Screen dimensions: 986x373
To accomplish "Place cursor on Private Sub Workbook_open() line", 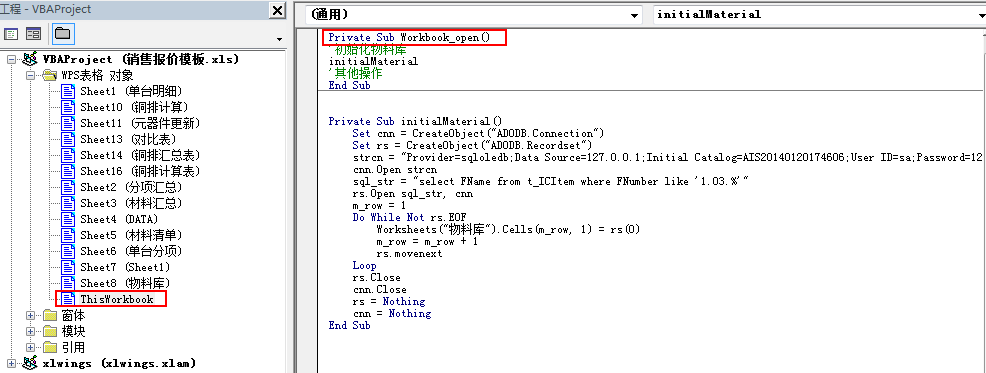I will pyautogui.click(x=409, y=38).
